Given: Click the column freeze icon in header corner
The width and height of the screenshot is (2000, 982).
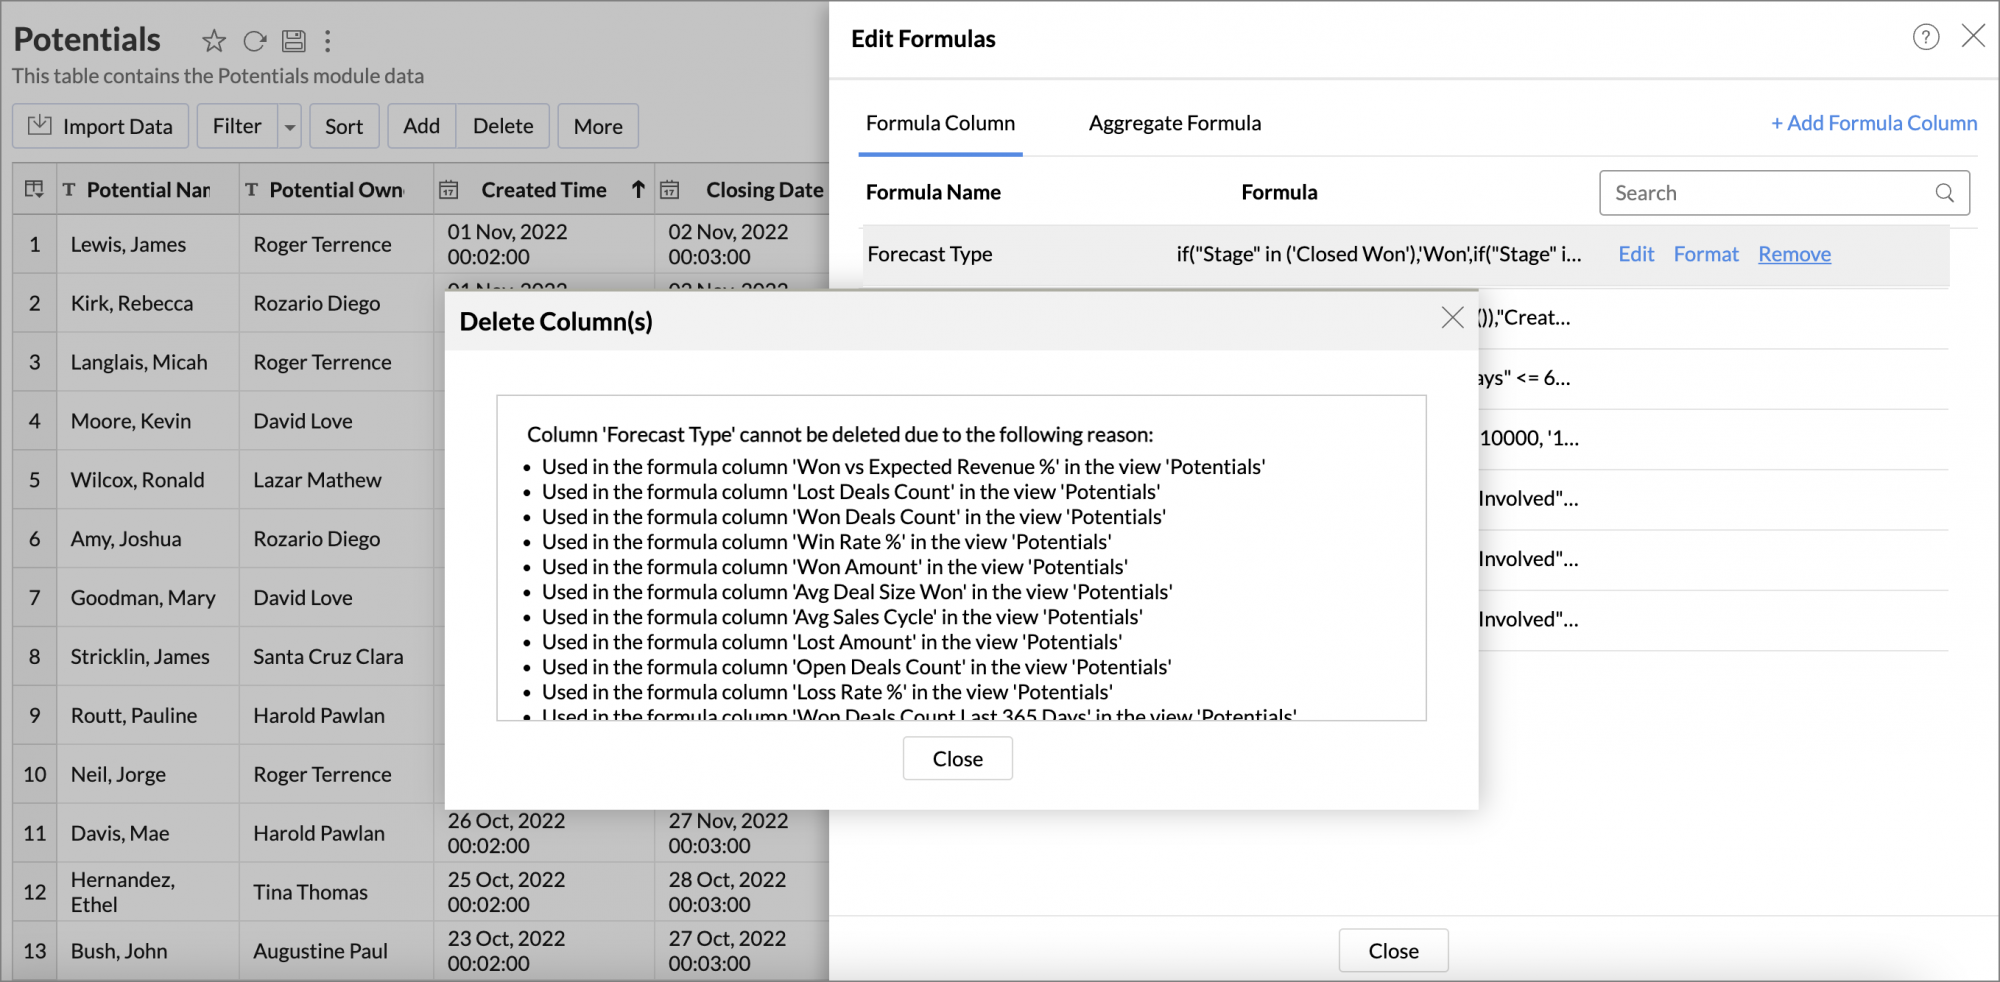Looking at the screenshot, I should tap(34, 189).
